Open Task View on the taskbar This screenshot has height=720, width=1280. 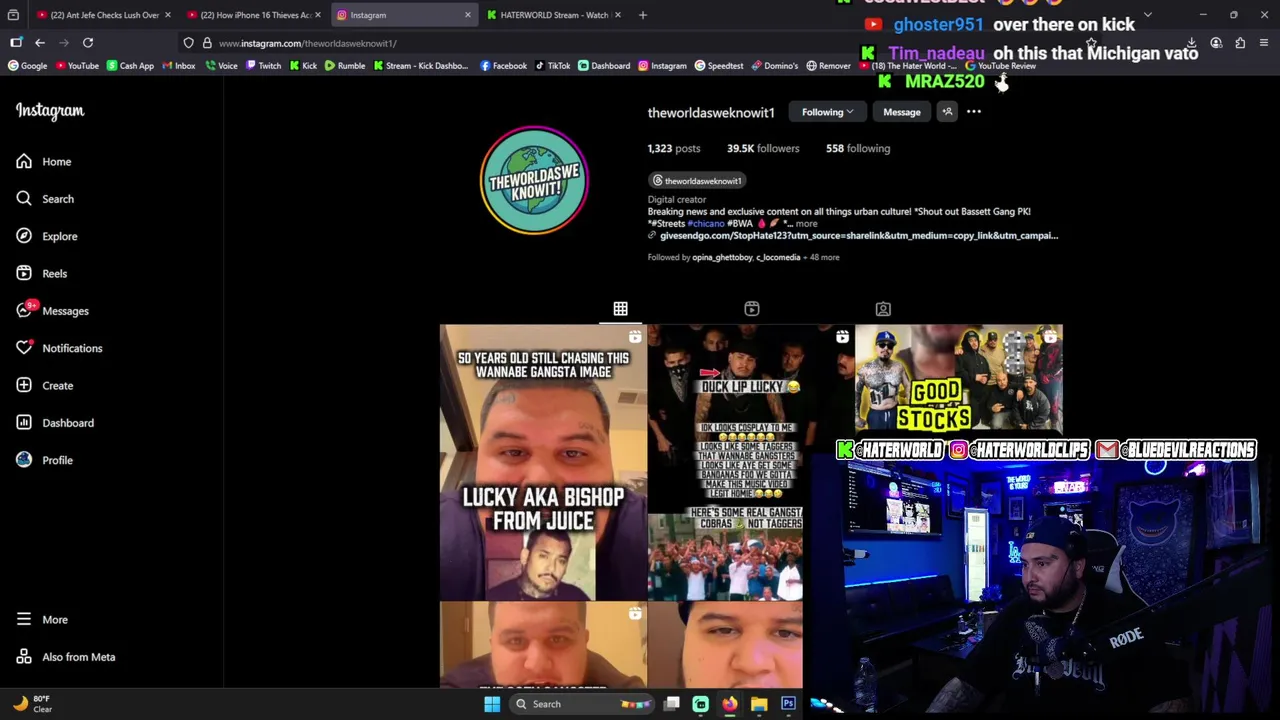(x=672, y=704)
